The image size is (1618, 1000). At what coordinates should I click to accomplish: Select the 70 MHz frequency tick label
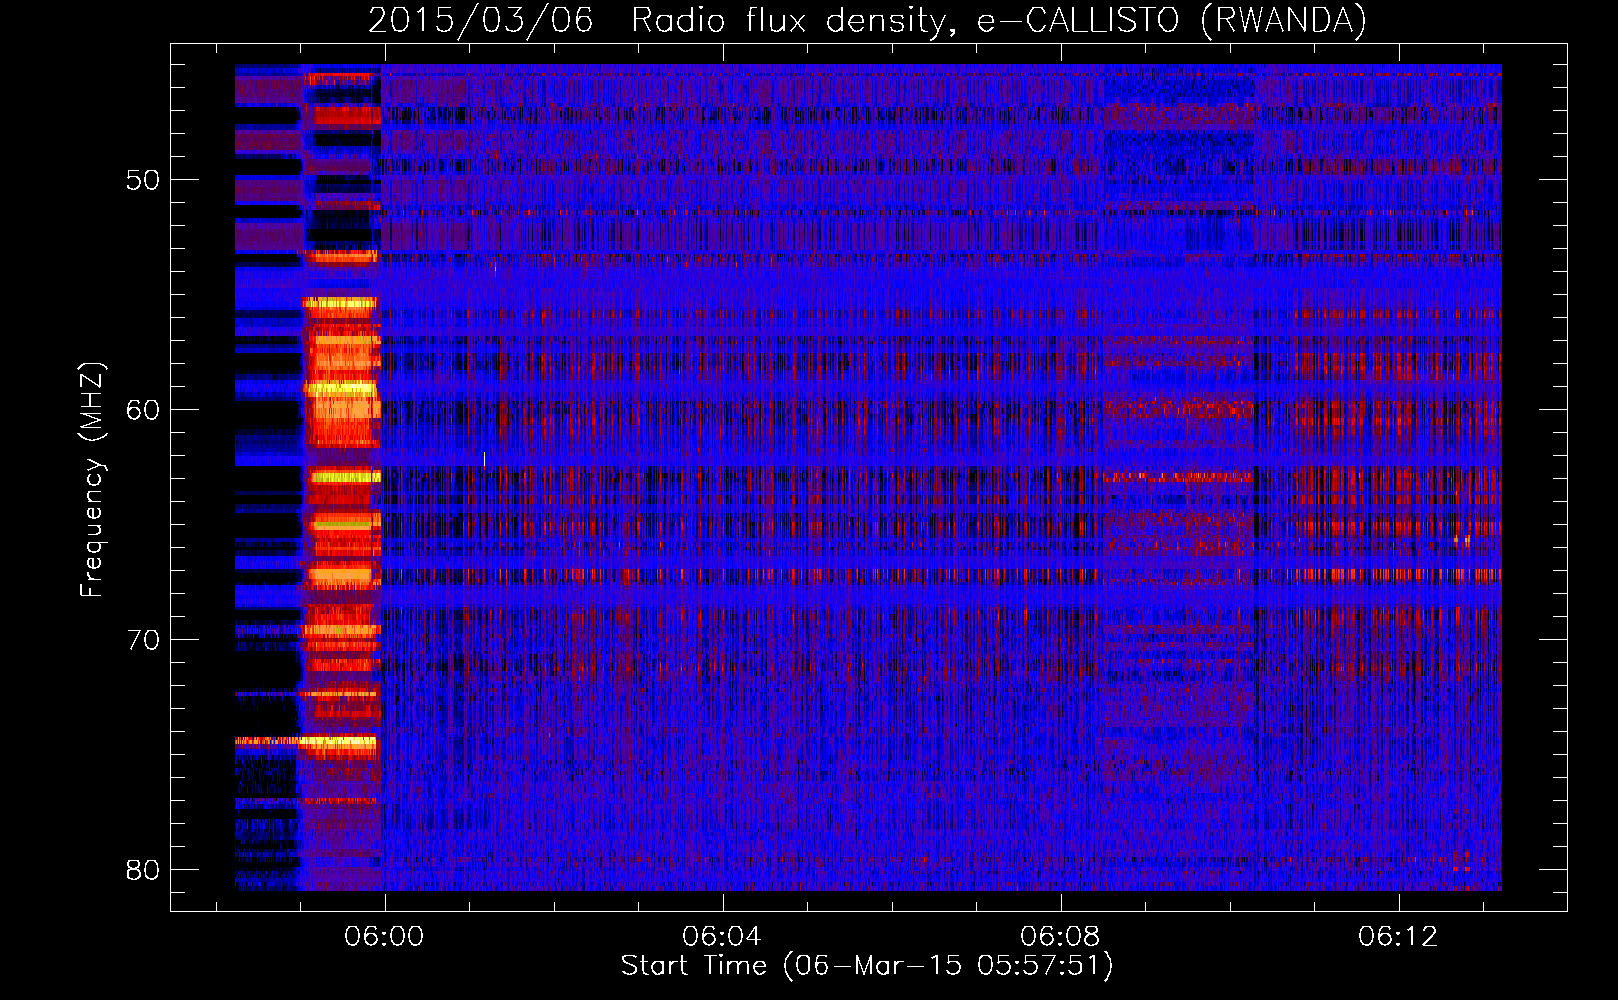[x=143, y=640]
